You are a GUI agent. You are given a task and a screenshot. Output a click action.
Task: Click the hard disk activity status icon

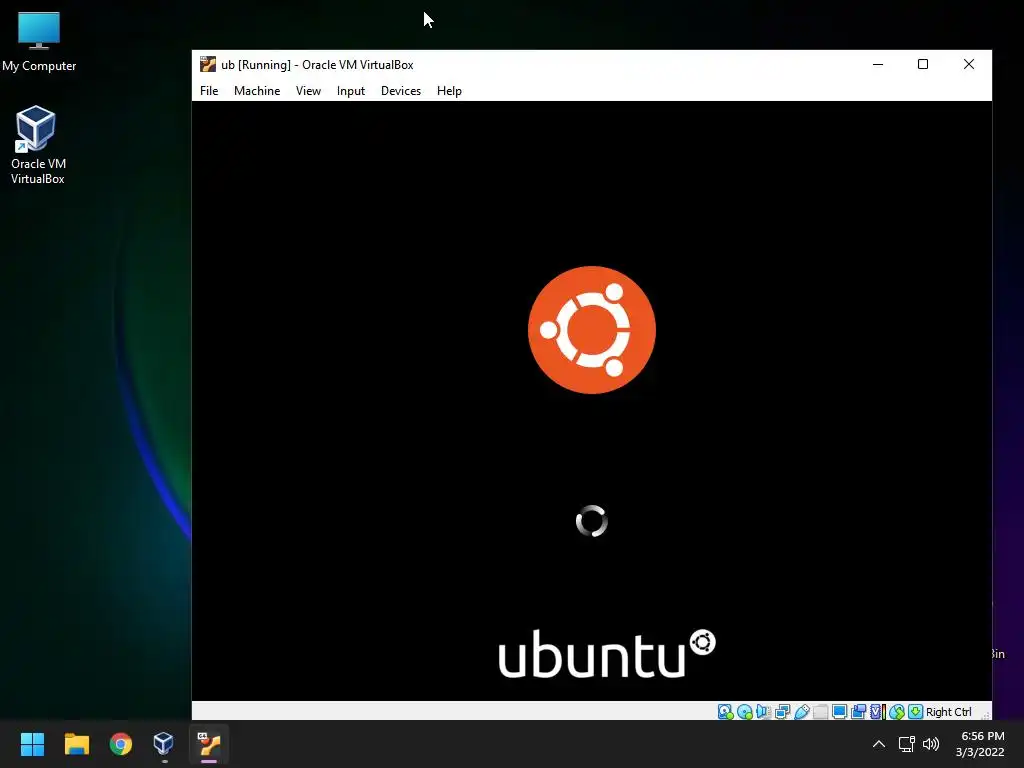(726, 712)
